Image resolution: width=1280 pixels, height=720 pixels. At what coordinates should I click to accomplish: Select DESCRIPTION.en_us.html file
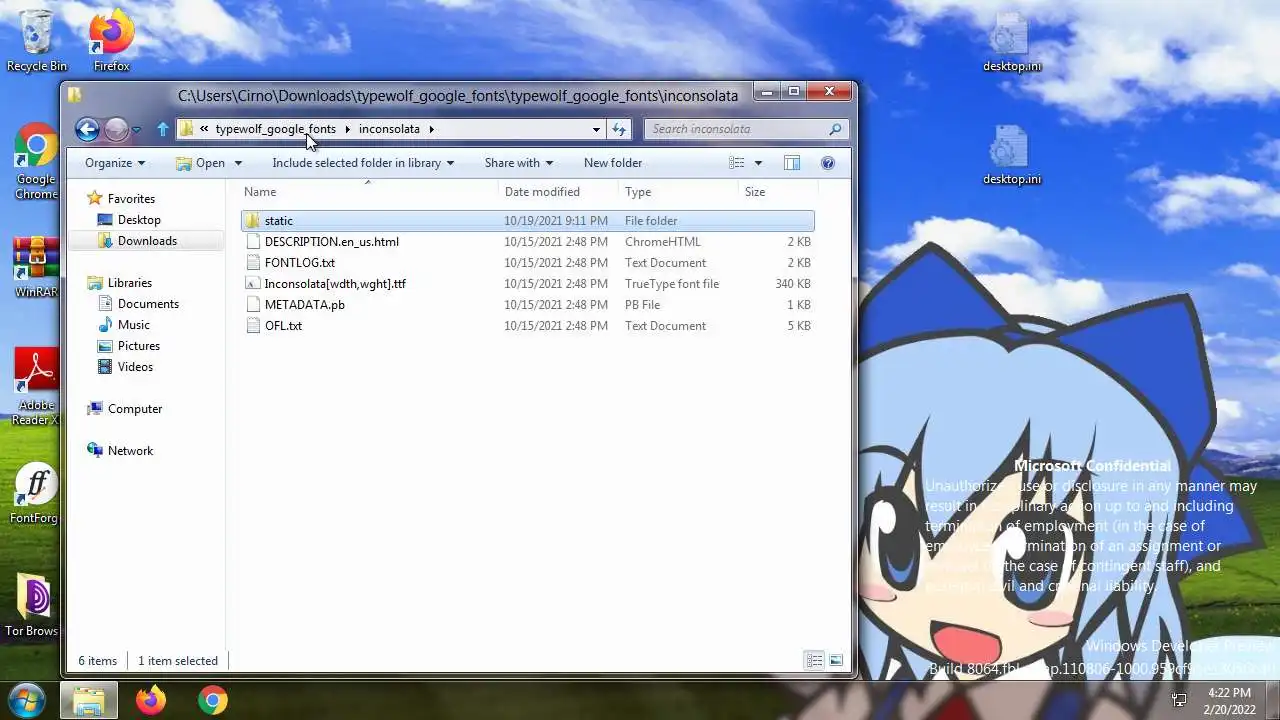pos(527,242)
